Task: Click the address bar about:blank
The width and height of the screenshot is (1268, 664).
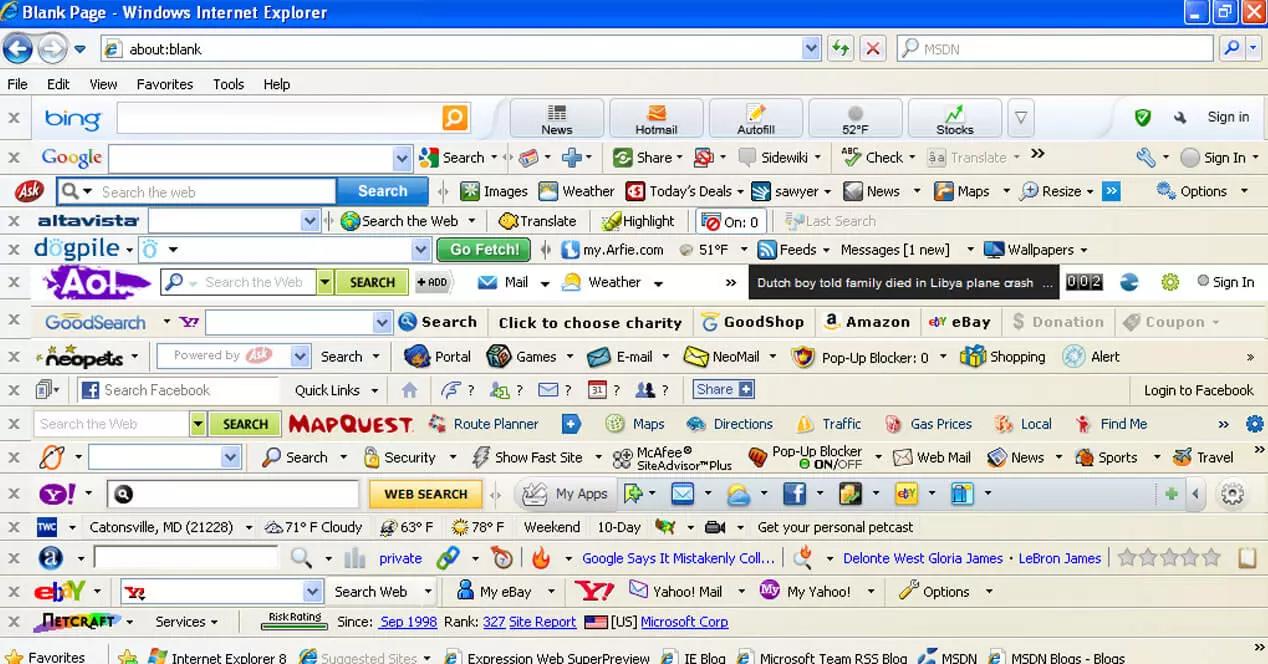Action: click(460, 48)
